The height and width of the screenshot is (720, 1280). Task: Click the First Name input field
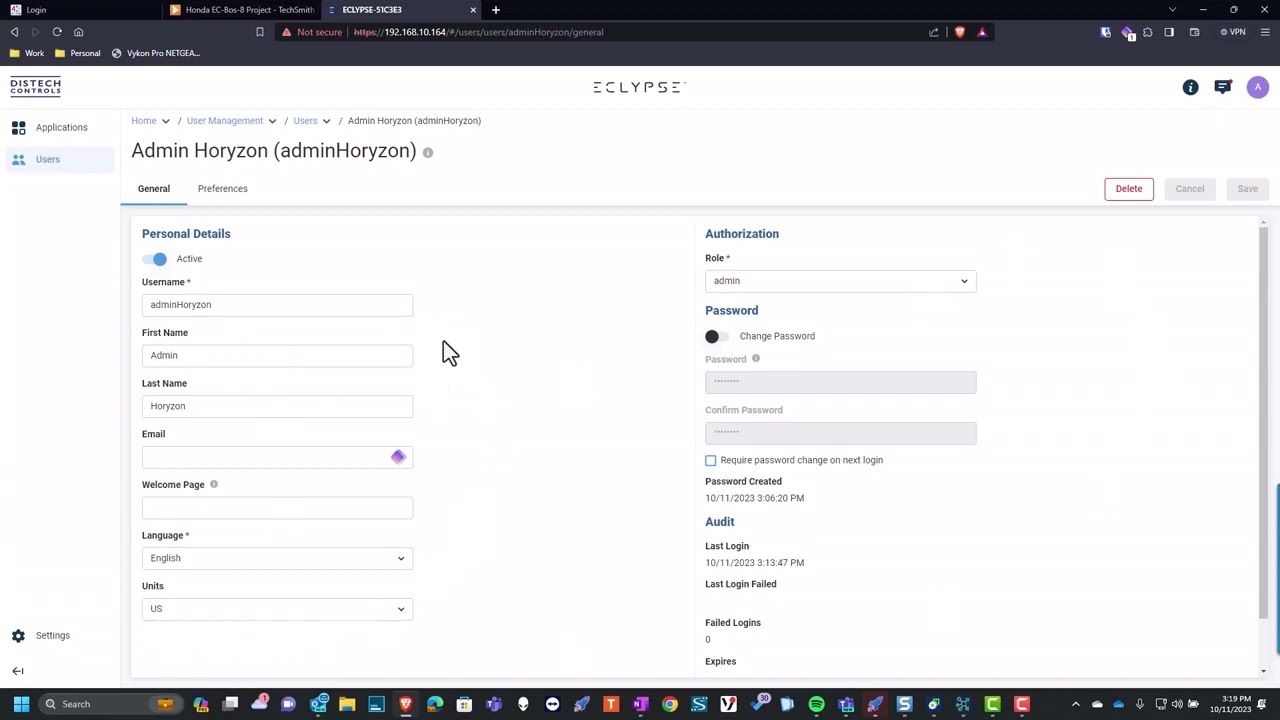pyautogui.click(x=277, y=356)
